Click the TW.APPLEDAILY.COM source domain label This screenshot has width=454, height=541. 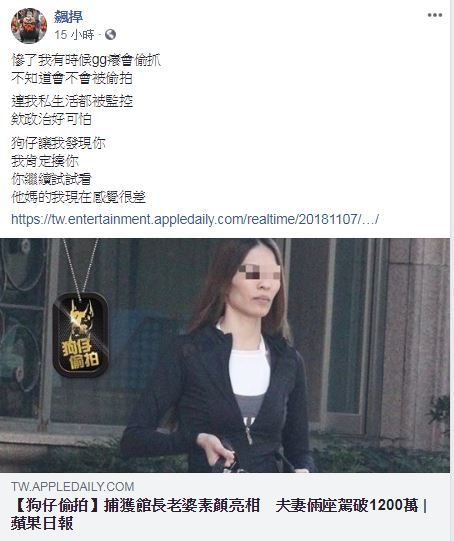pyautogui.click(x=72, y=486)
